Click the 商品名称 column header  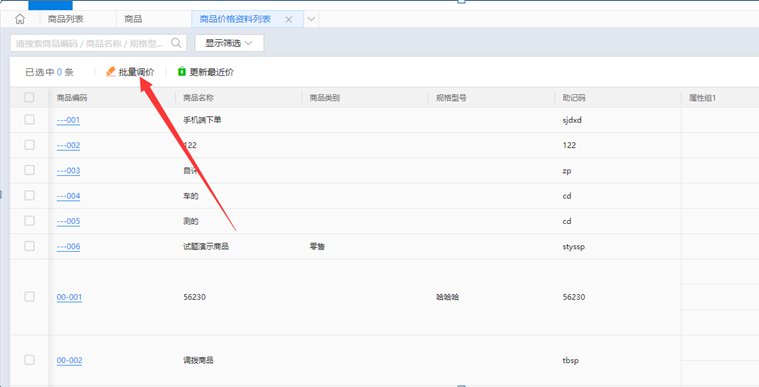(198, 98)
